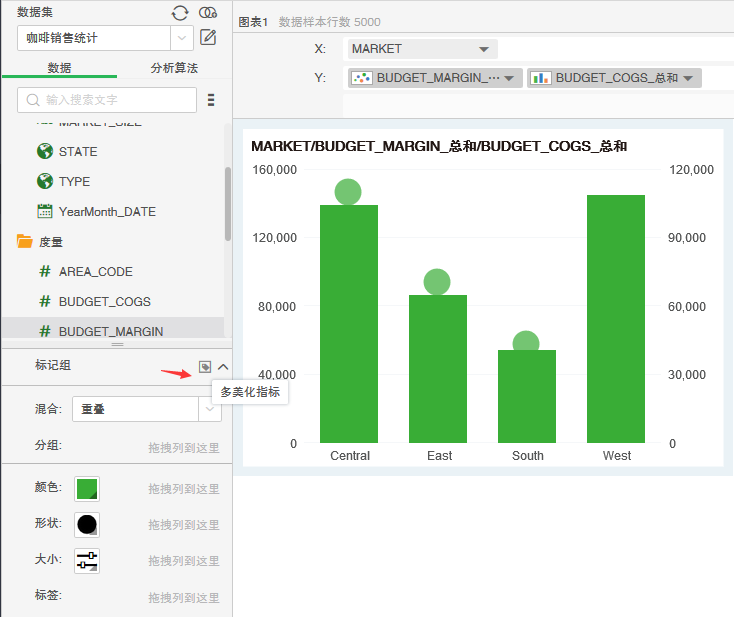Collapse the 标记组 panel with chevron
734x617 pixels.
[x=223, y=367]
